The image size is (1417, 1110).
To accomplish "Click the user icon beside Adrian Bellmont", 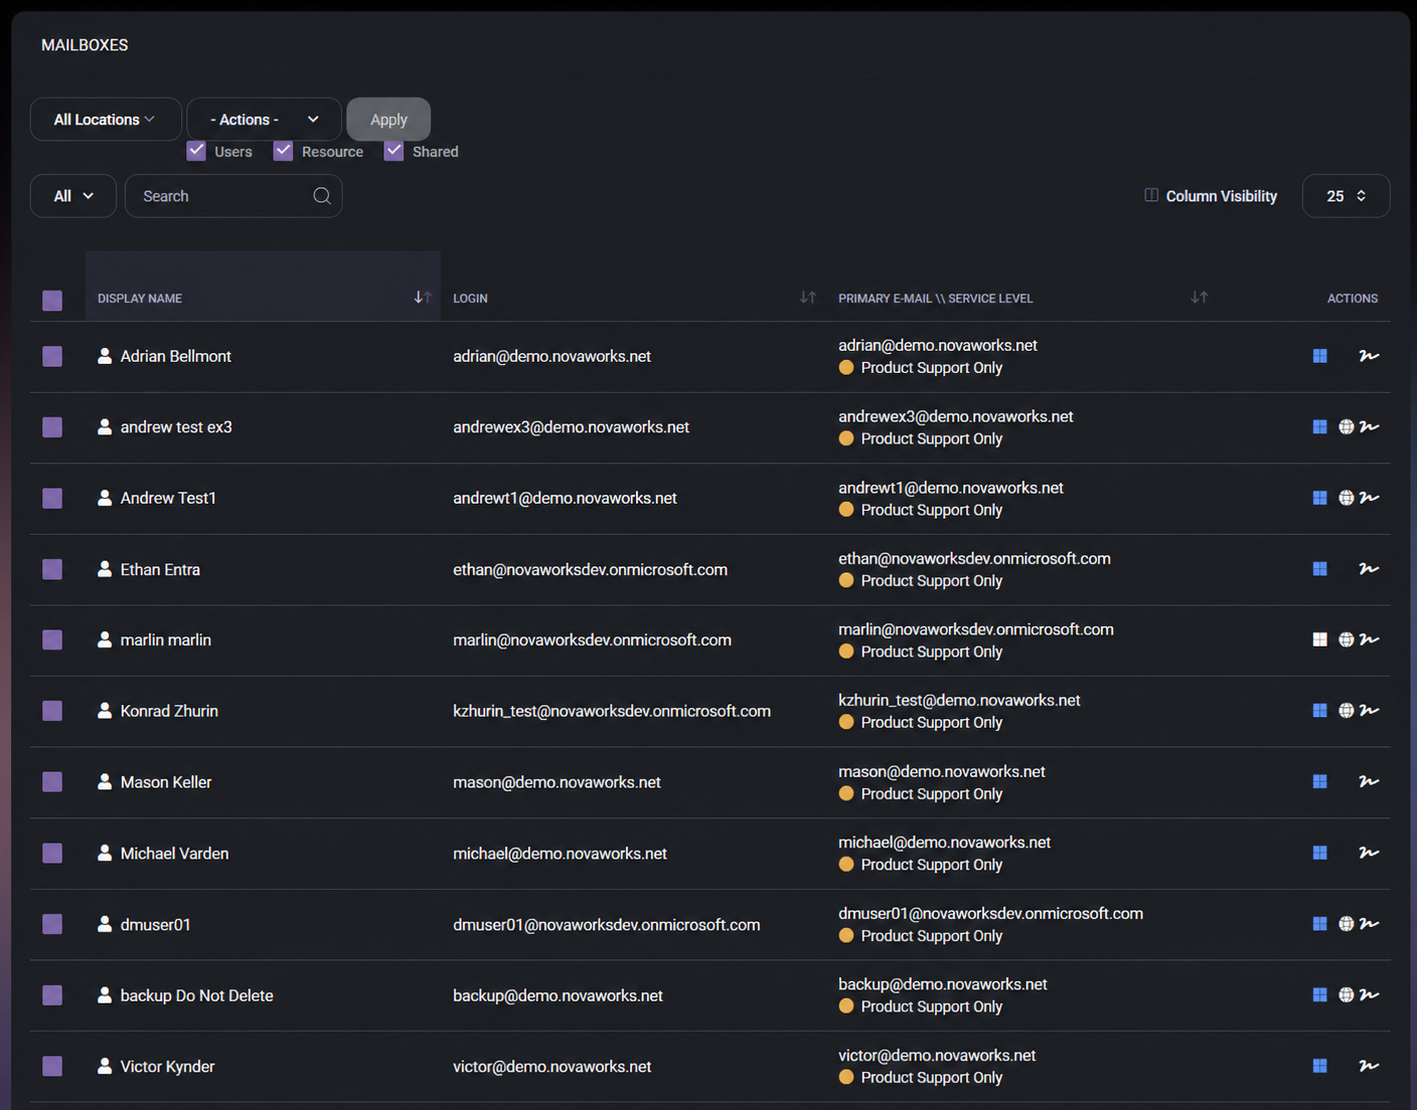I will coord(104,356).
